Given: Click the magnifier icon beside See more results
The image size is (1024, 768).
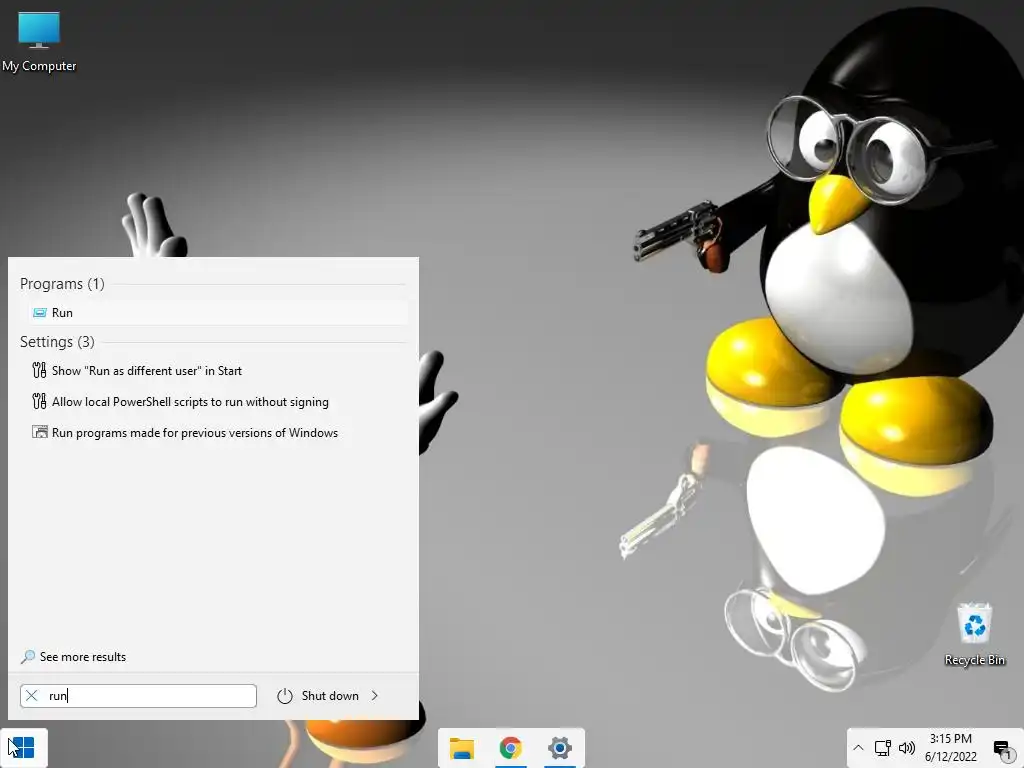Looking at the screenshot, I should tap(27, 657).
